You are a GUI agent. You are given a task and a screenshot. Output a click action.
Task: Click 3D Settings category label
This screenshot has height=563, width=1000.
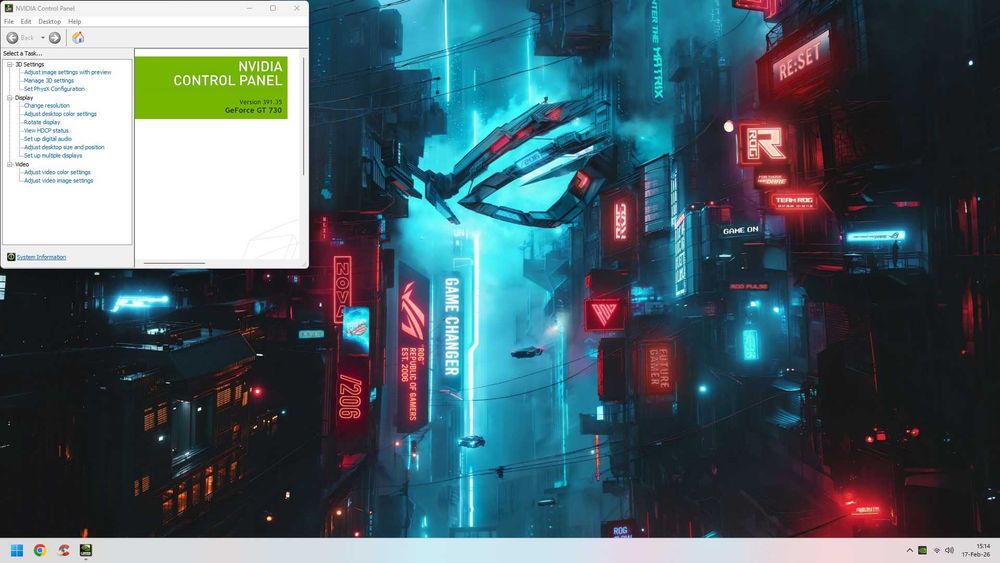pos(30,64)
